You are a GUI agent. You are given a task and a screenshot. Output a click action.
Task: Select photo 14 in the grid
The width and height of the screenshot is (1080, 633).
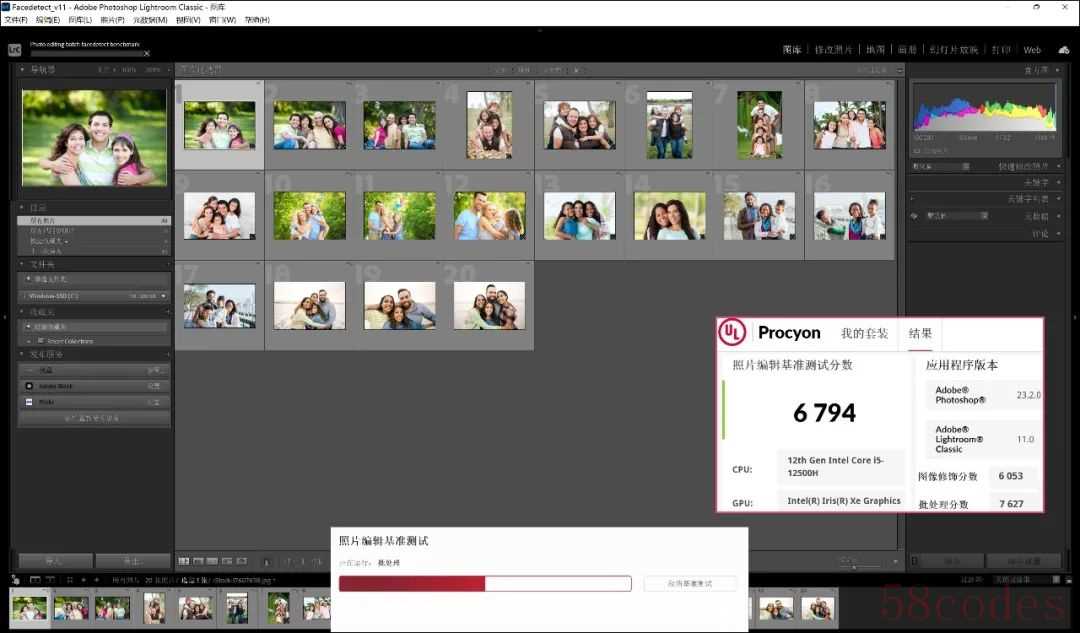669,216
